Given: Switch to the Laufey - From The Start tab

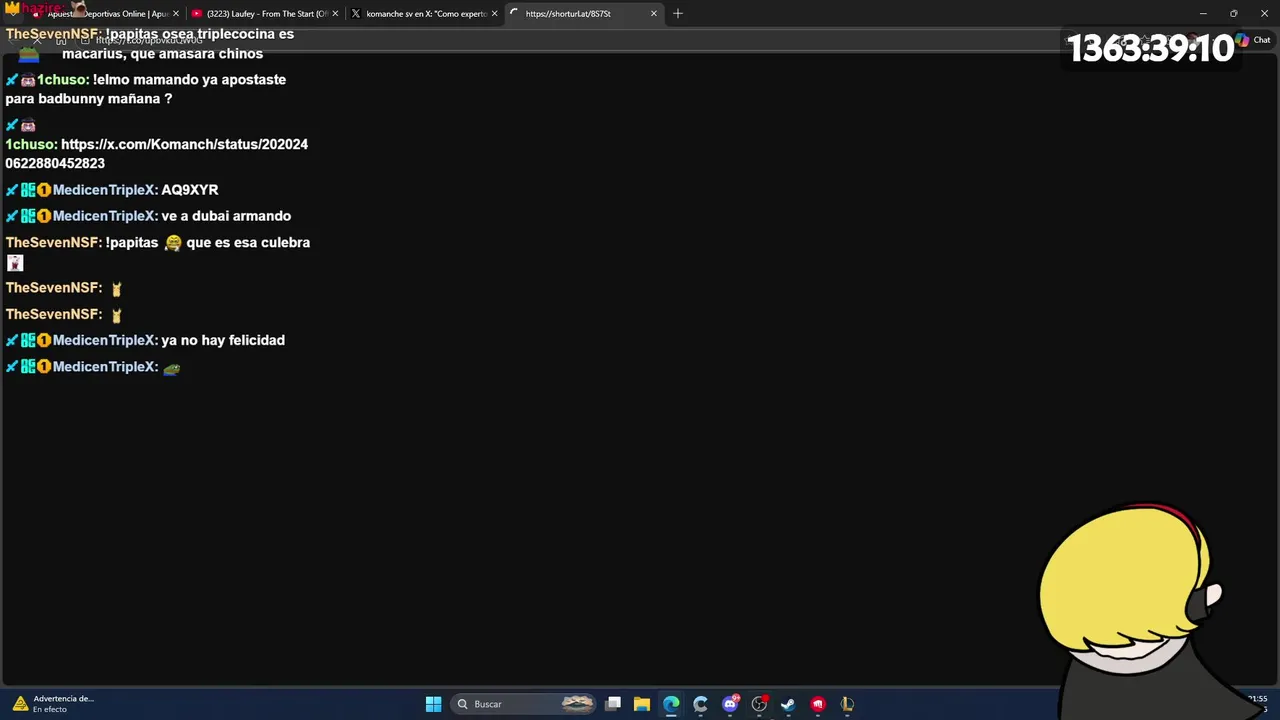Looking at the screenshot, I should coord(265,14).
